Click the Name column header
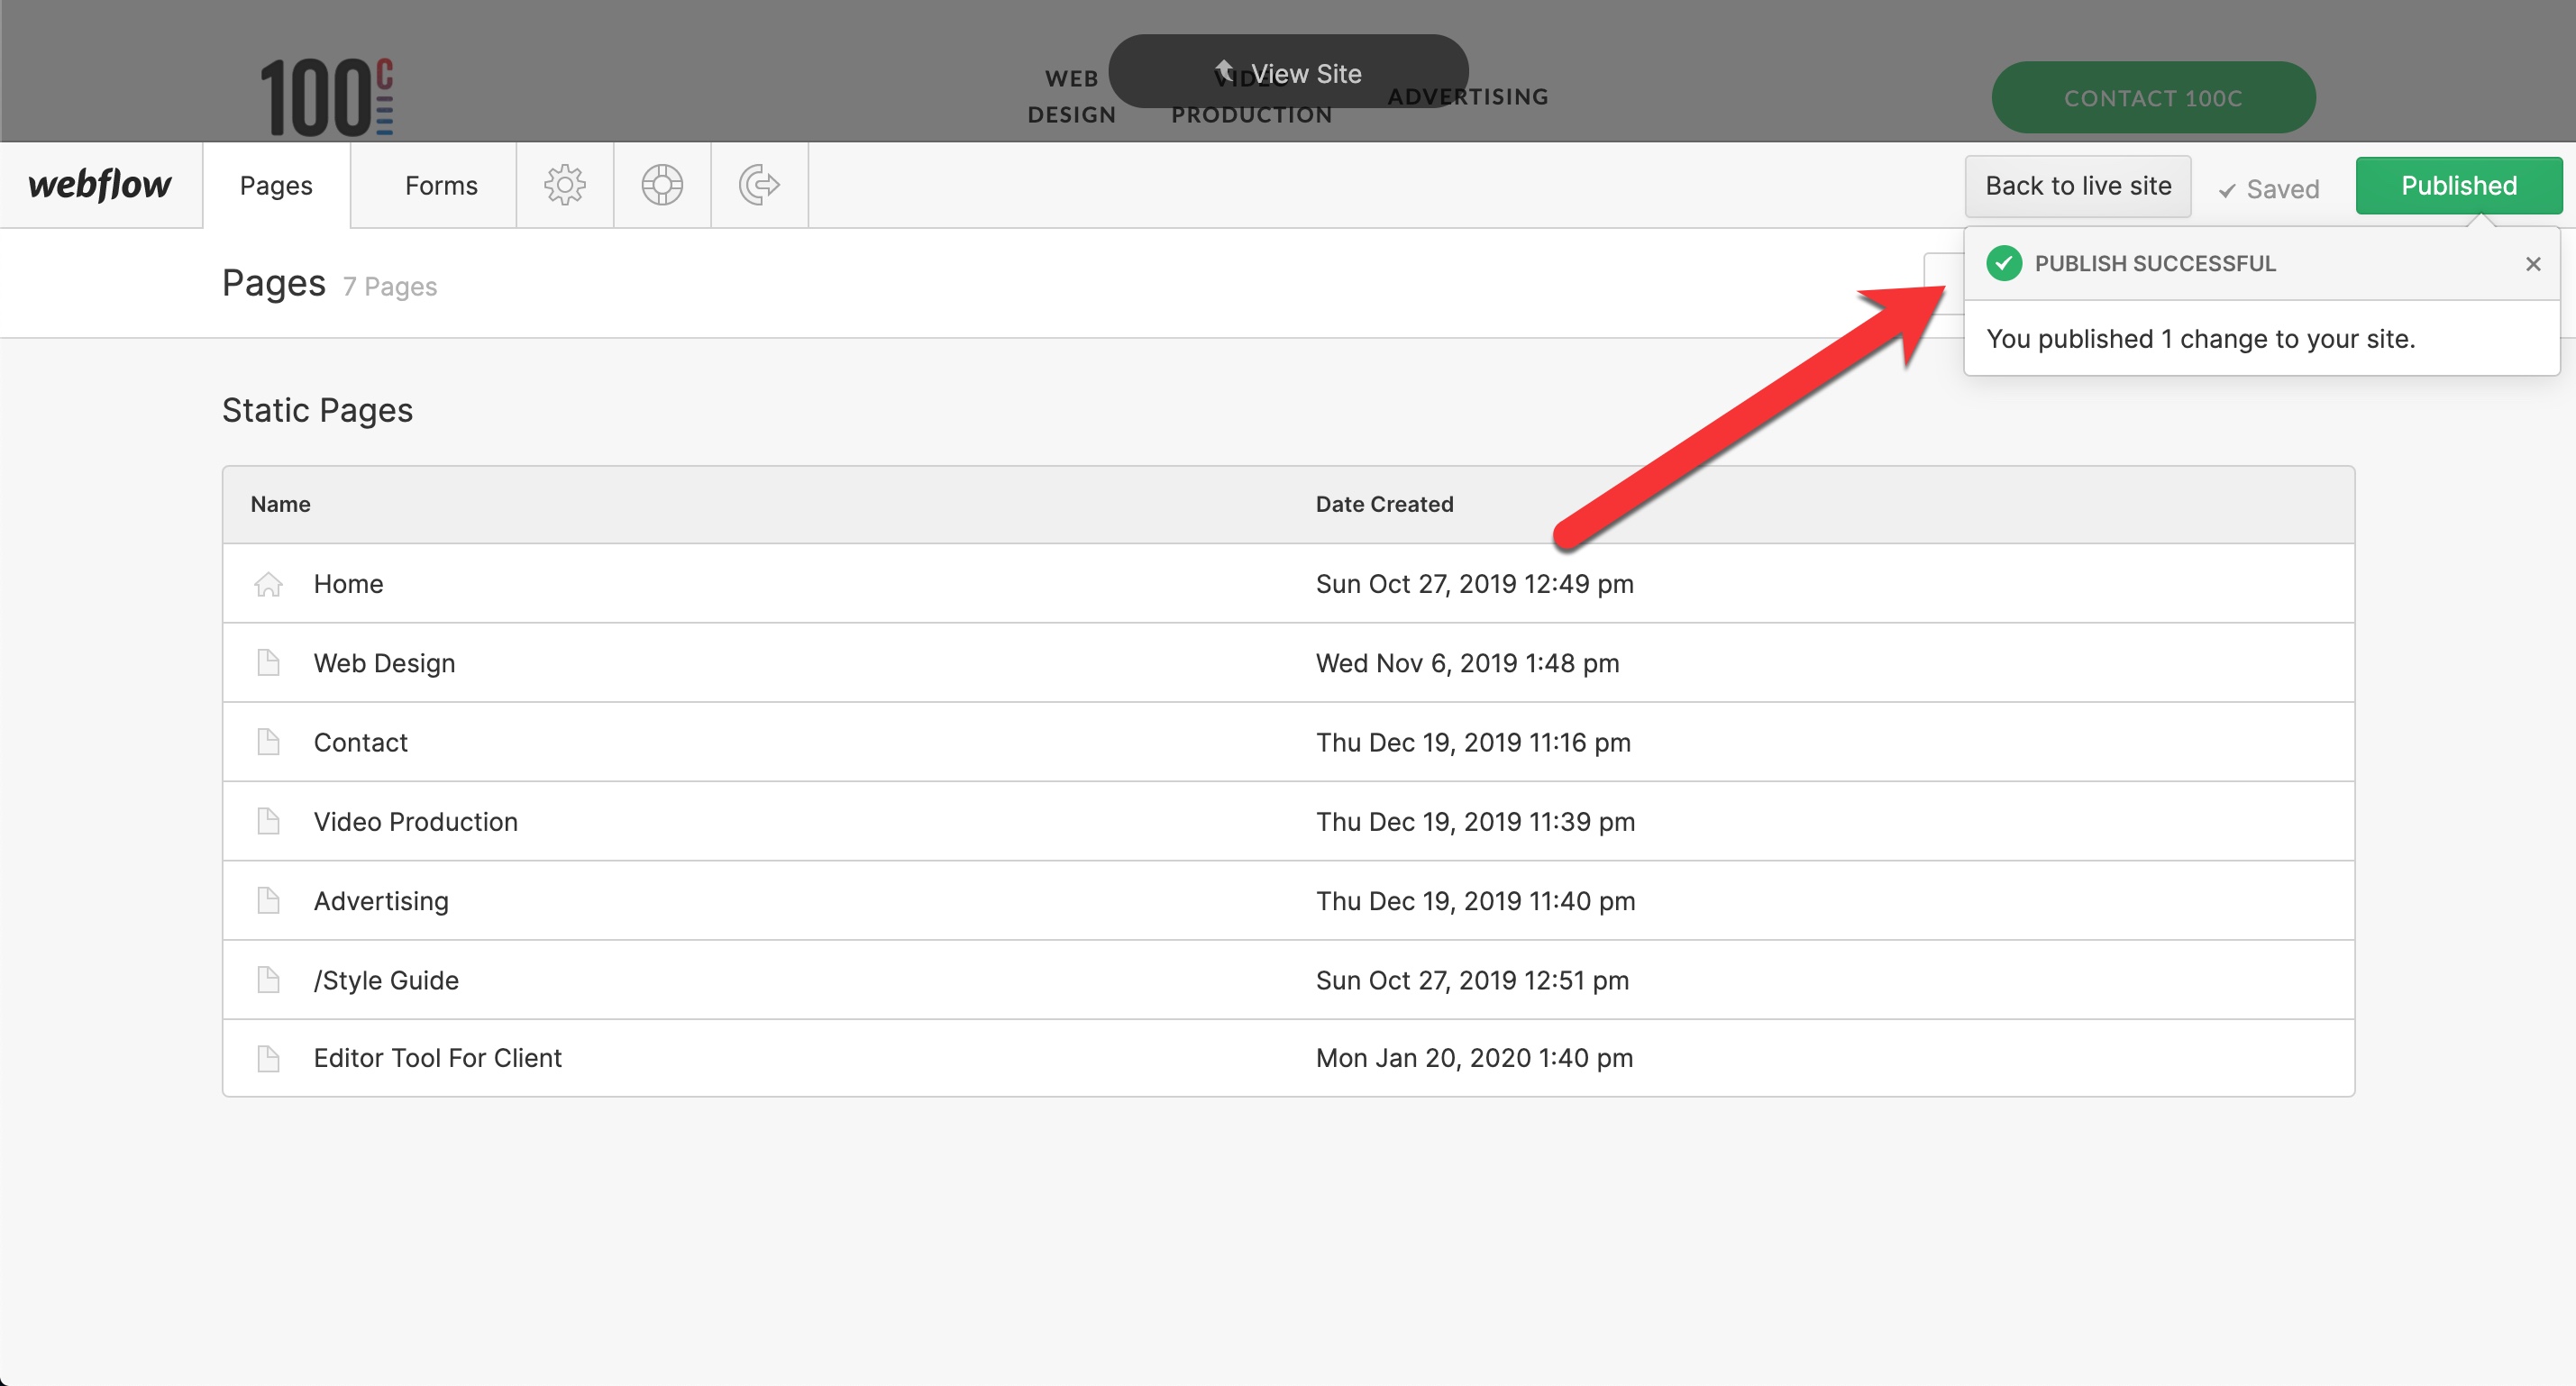2576x1386 pixels. (x=280, y=504)
